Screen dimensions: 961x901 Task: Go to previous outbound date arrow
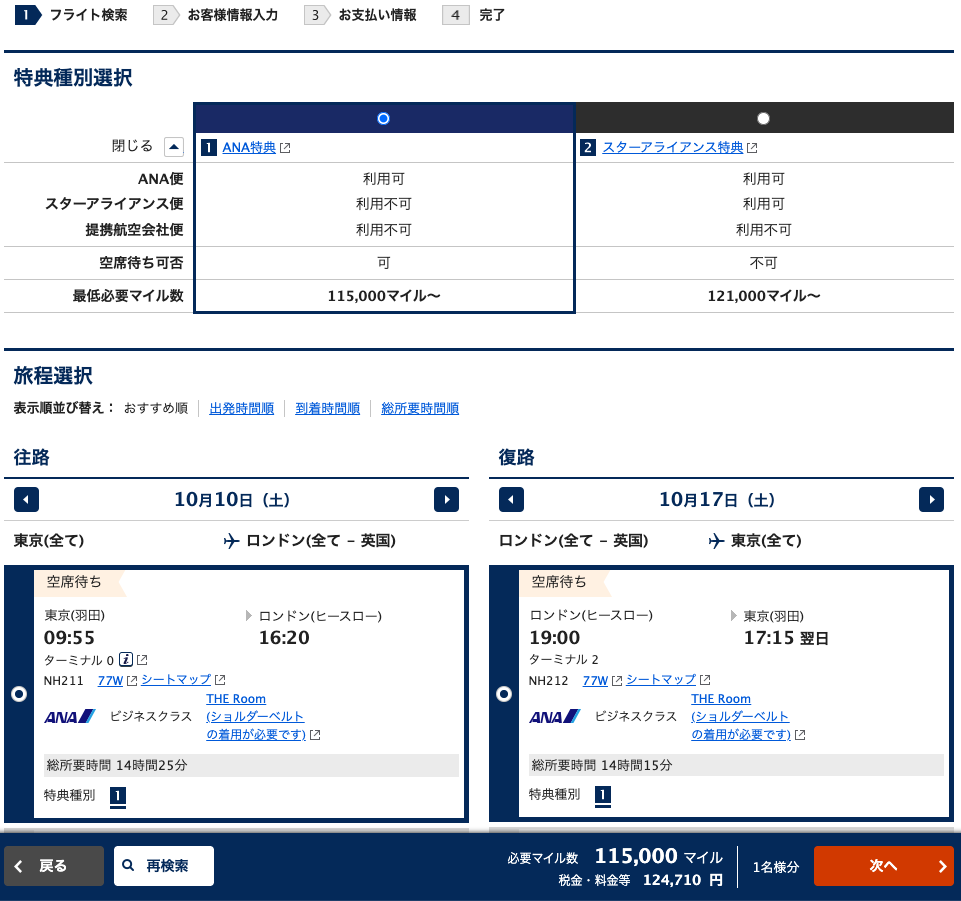point(27,499)
